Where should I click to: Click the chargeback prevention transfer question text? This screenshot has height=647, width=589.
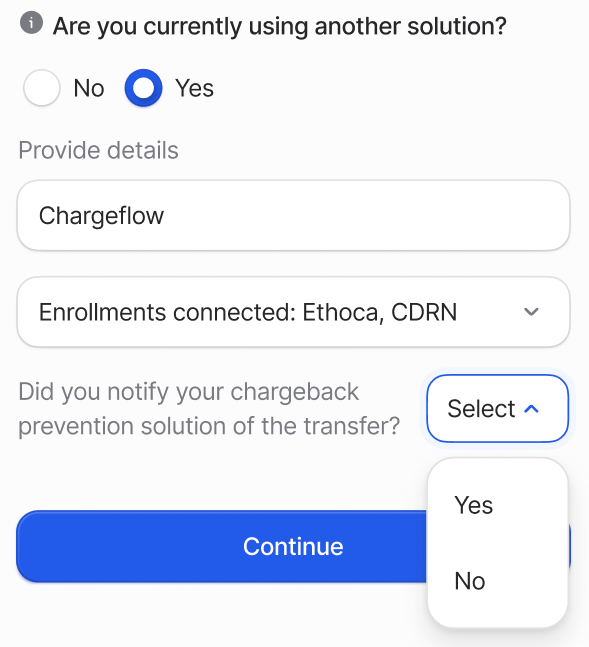pos(209,409)
